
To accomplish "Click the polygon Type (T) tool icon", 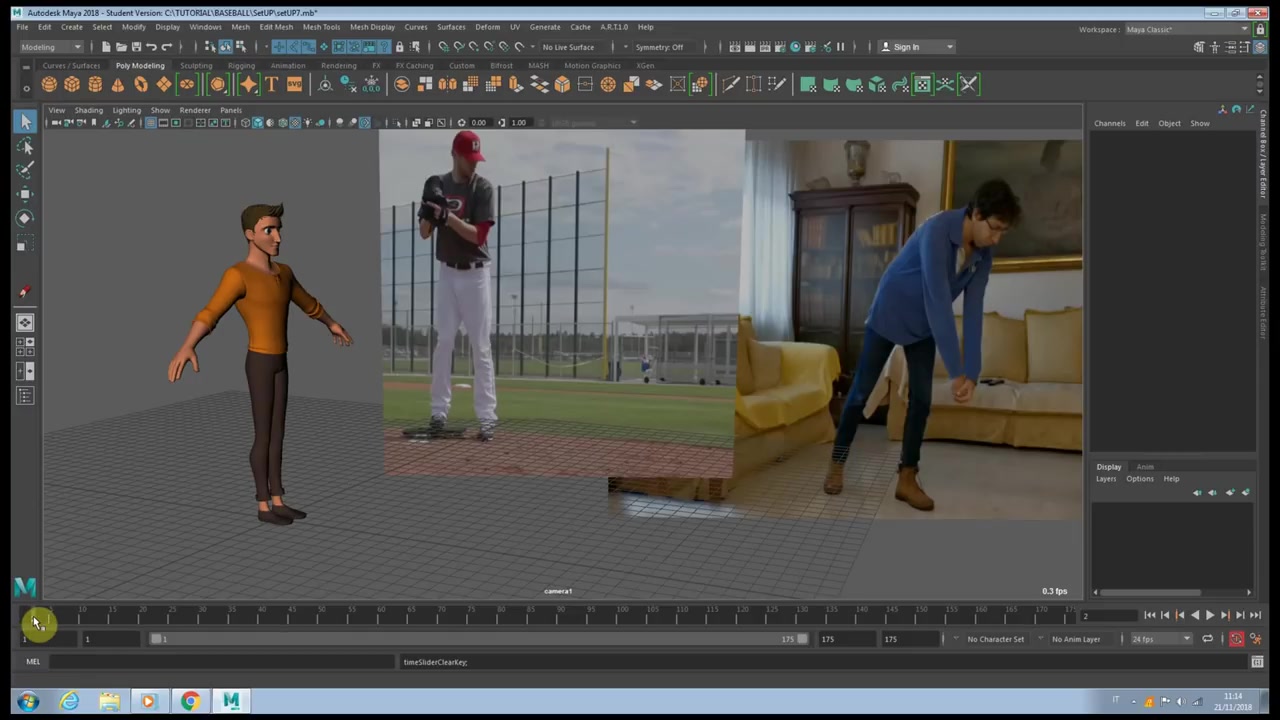I will [x=271, y=85].
